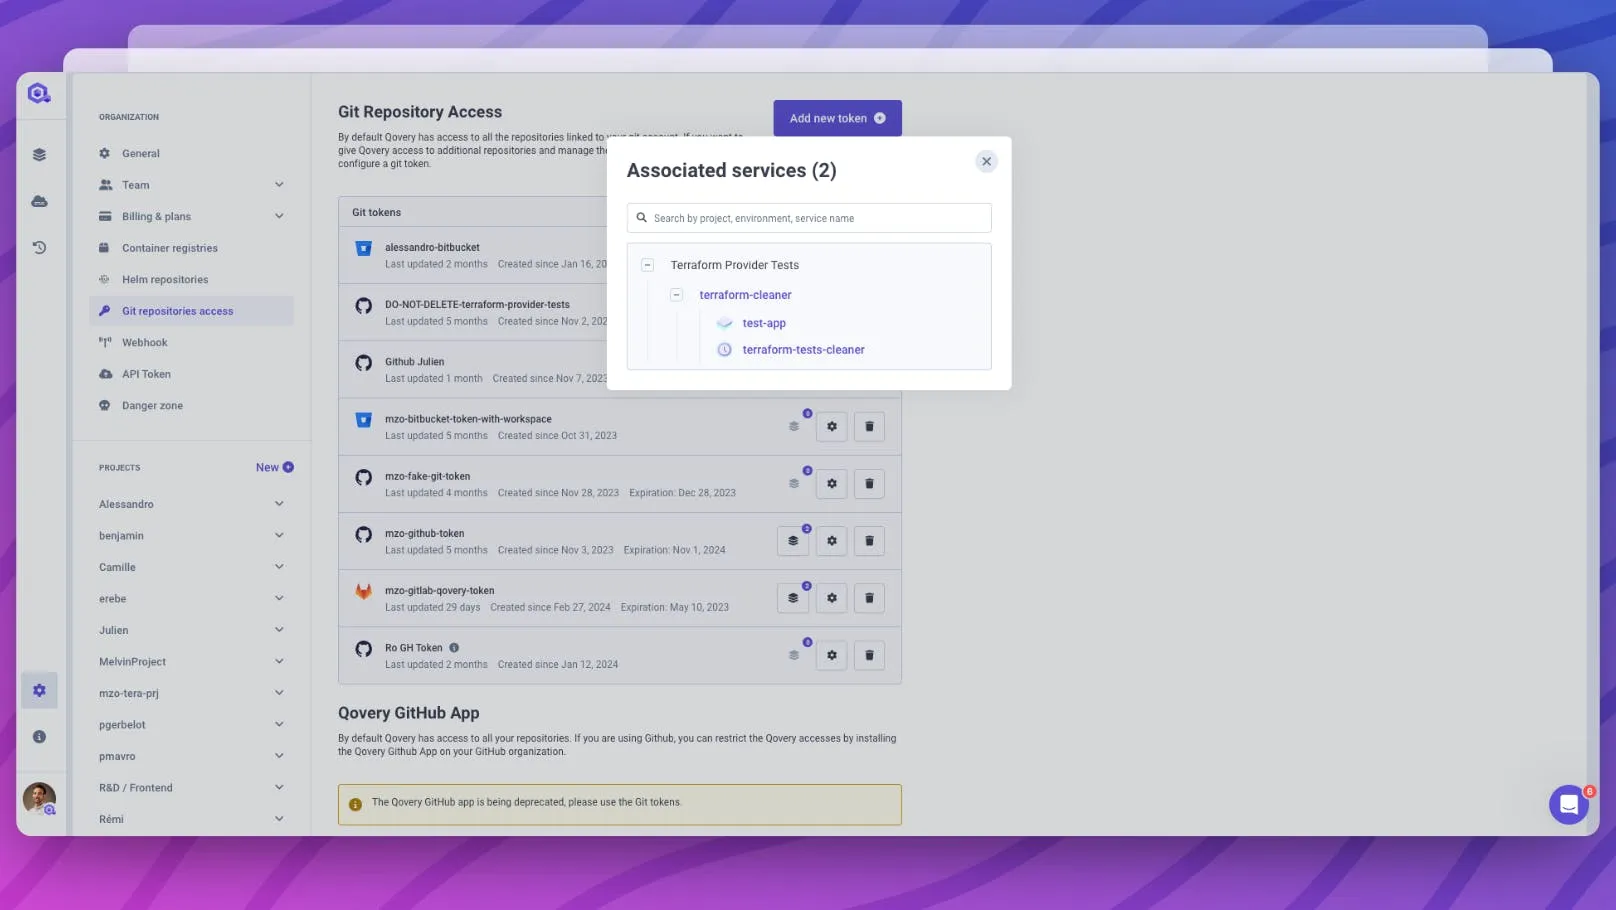Select the DO-NOT-DELETE-terraform-provider-tests token
The height and width of the screenshot is (910, 1616).
473,312
